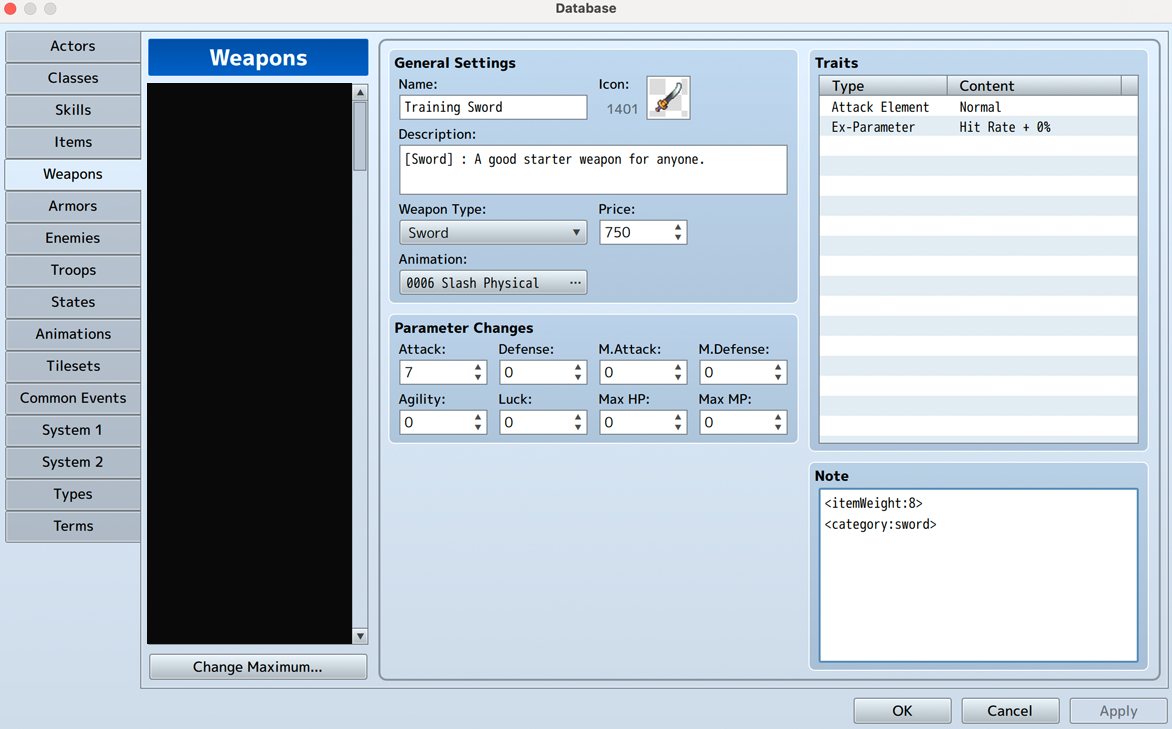Click the Max MP value field
Screen dimensions: 1172x729
pyautogui.click(x=735, y=422)
